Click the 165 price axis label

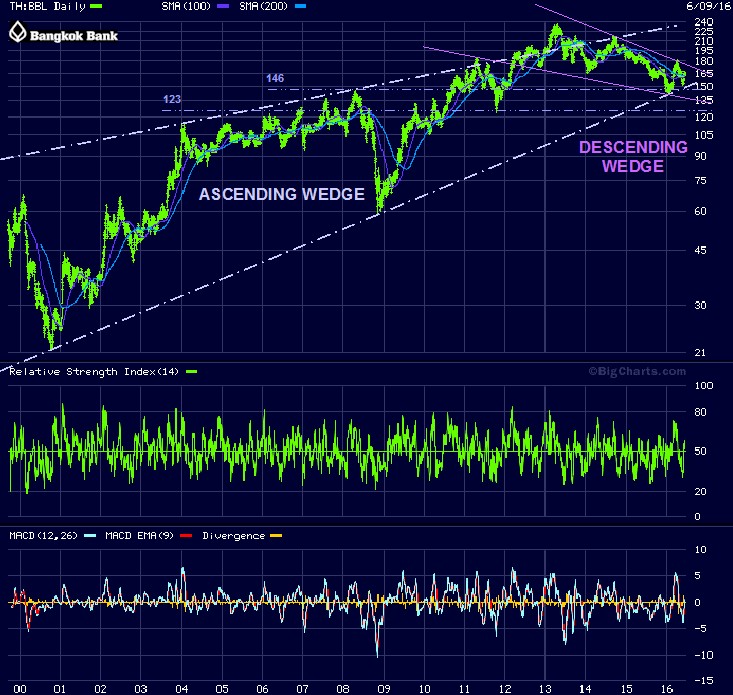704,73
